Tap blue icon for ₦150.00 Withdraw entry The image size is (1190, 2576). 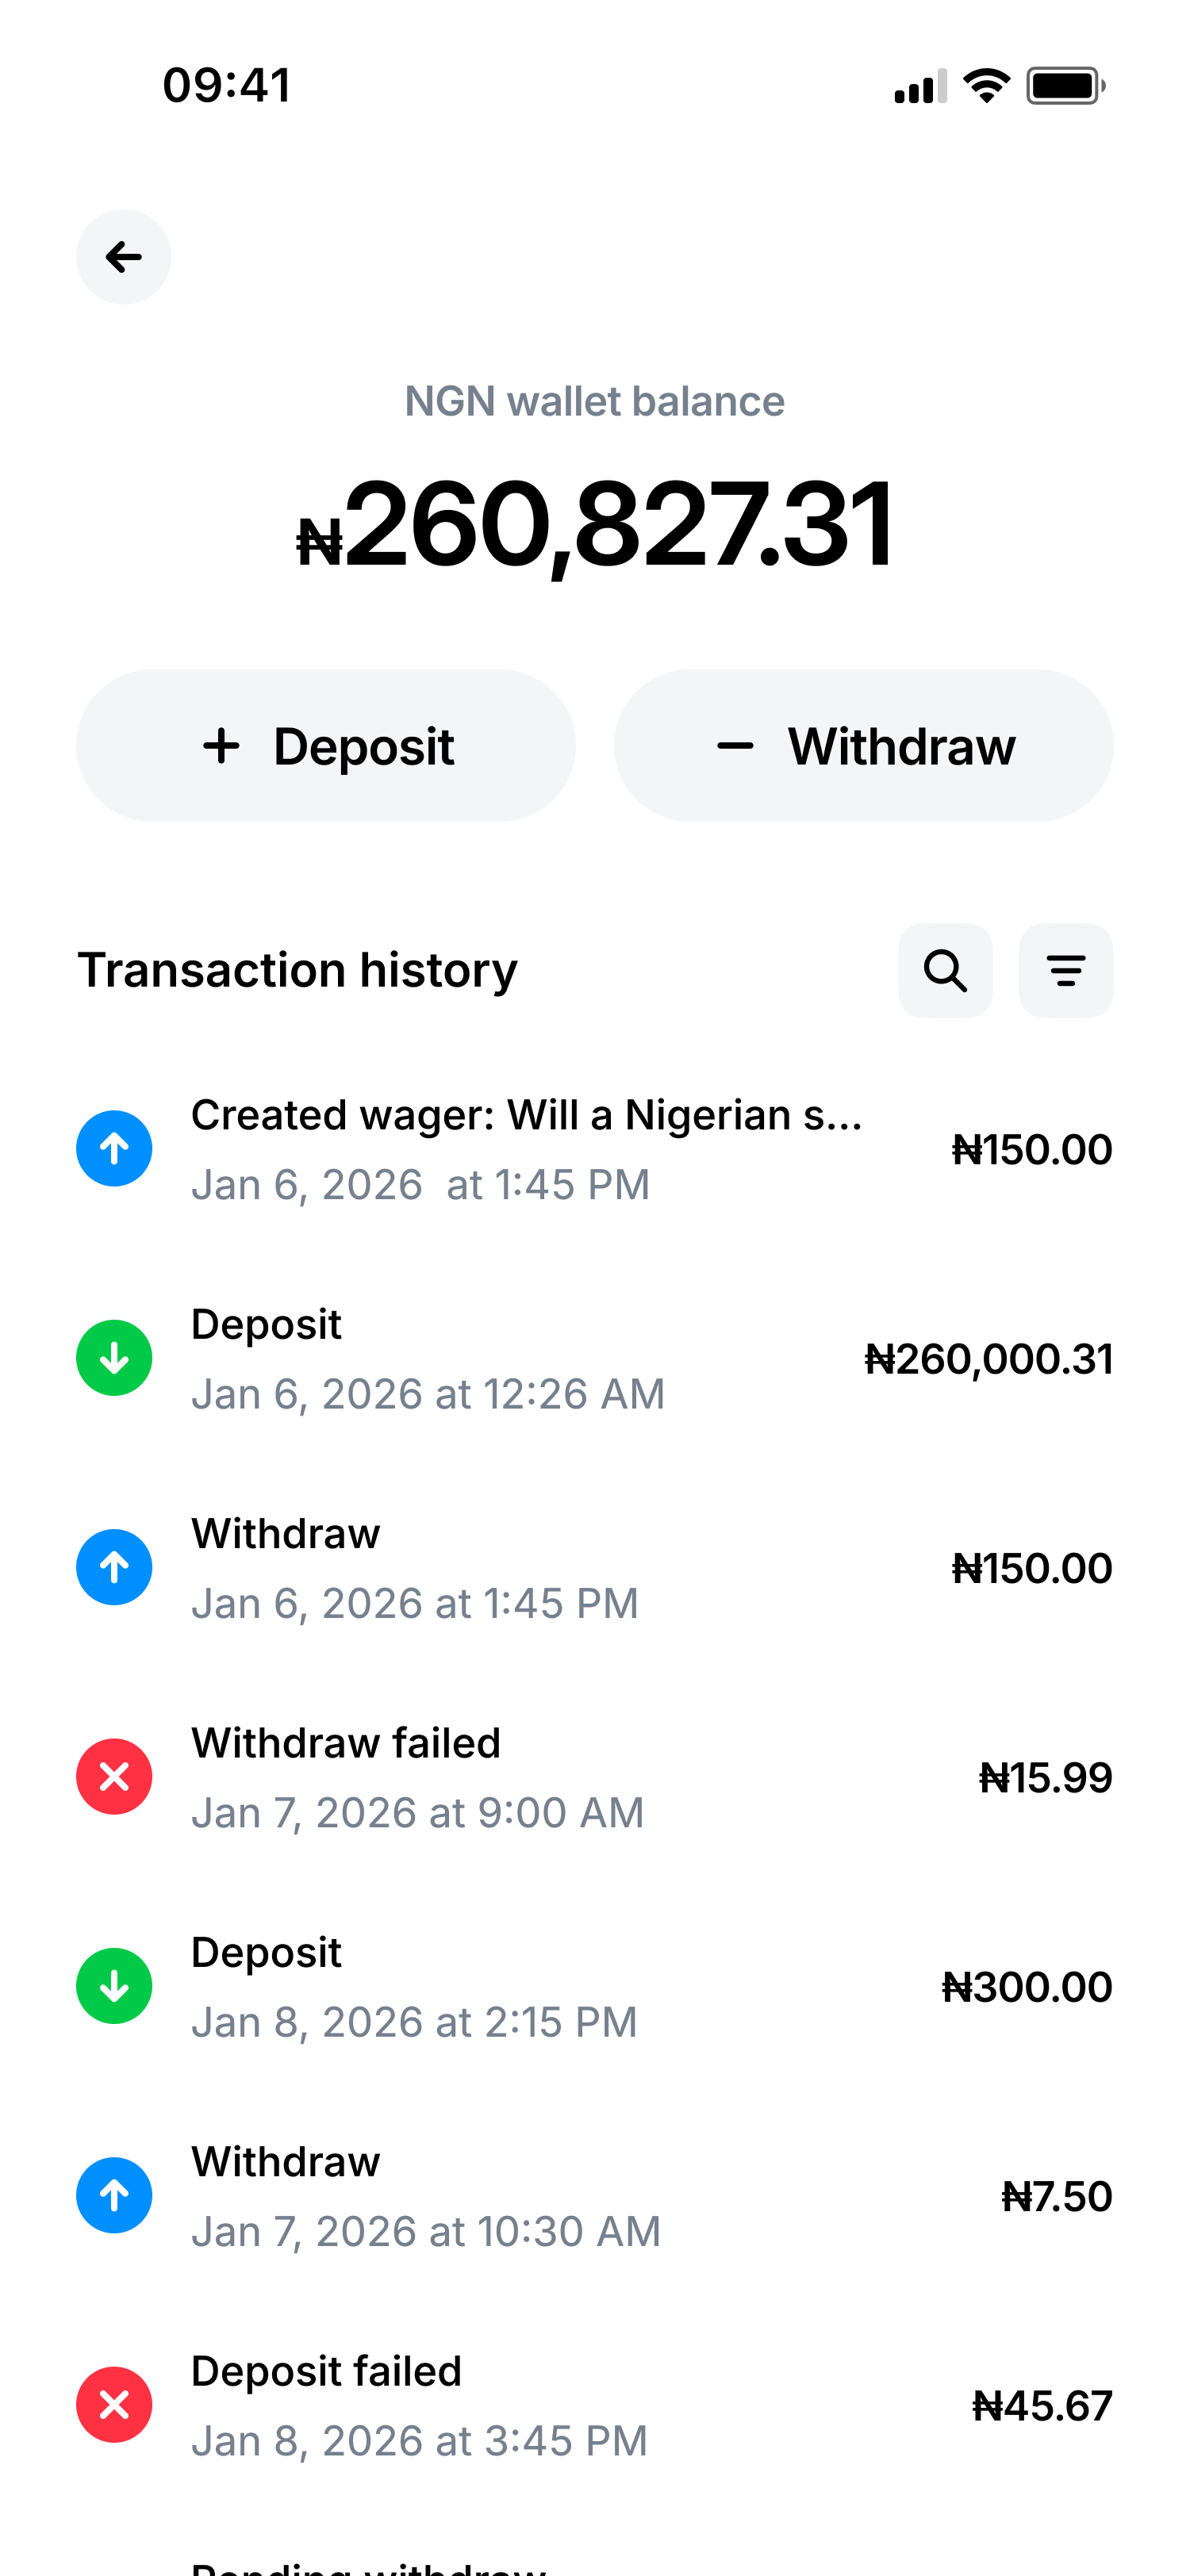[115, 1567]
